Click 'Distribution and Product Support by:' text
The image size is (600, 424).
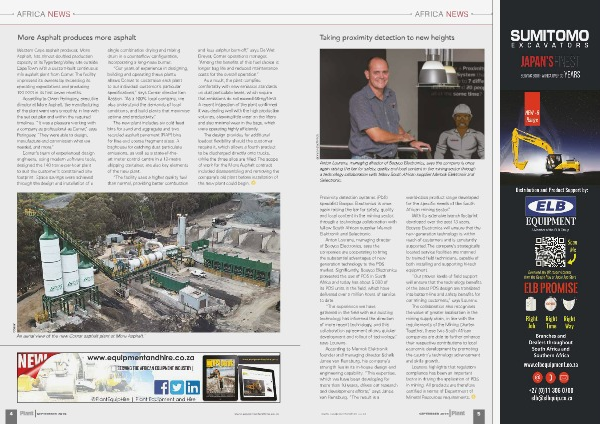click(550, 190)
